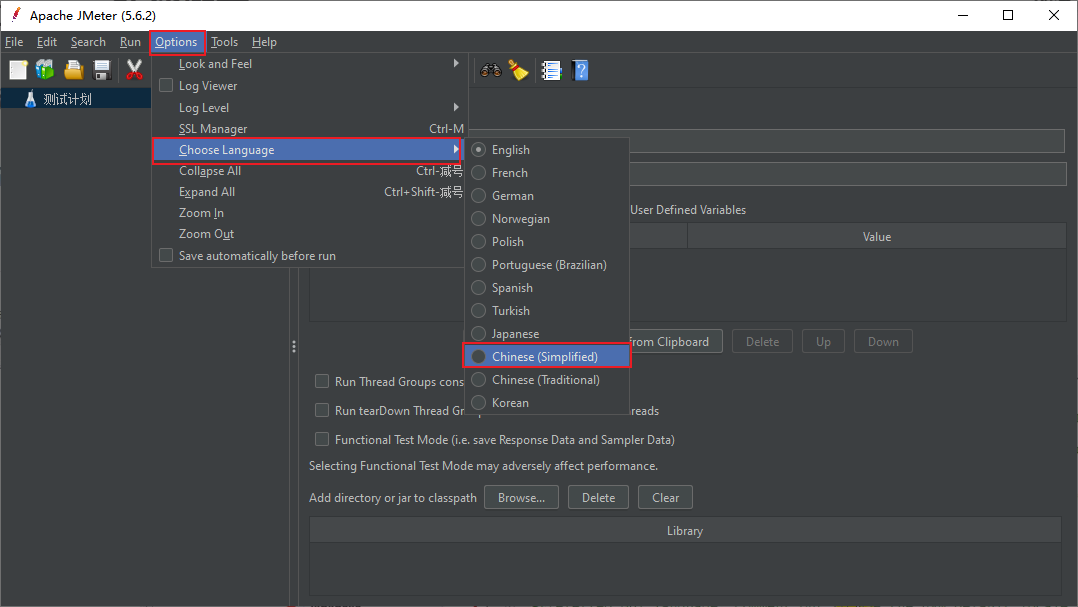
Task: Open the Function Helper list icon
Action: pos(551,70)
